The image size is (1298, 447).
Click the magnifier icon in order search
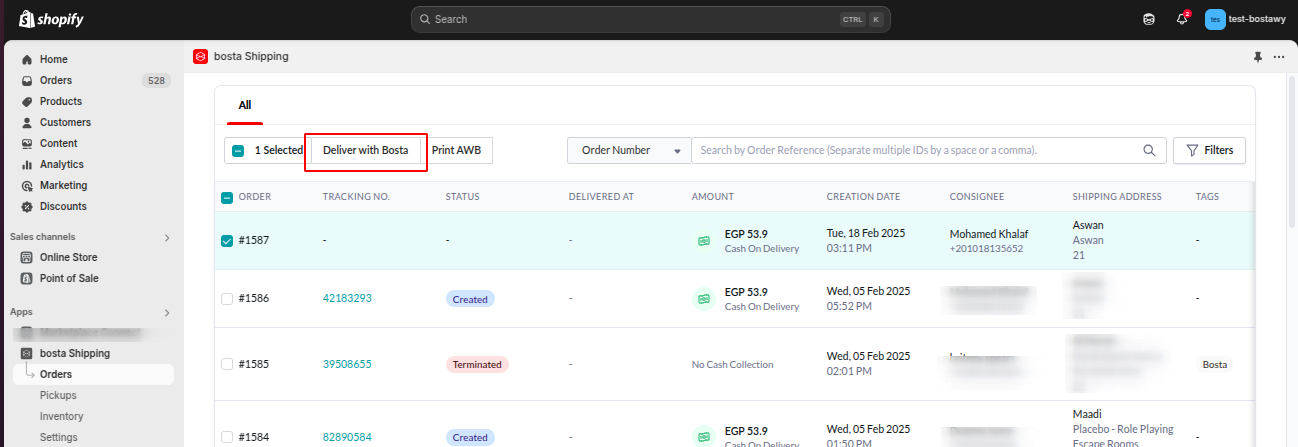(1149, 150)
